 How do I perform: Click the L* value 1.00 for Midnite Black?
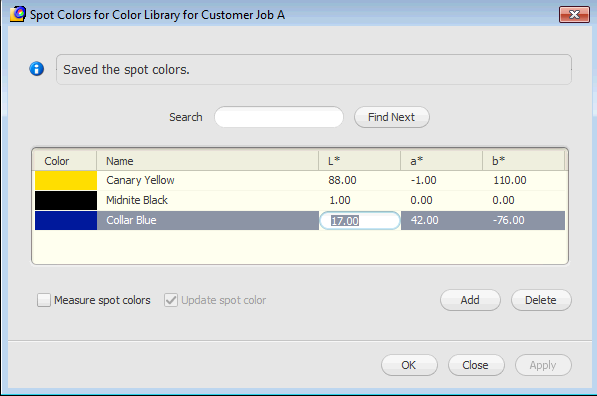340,200
